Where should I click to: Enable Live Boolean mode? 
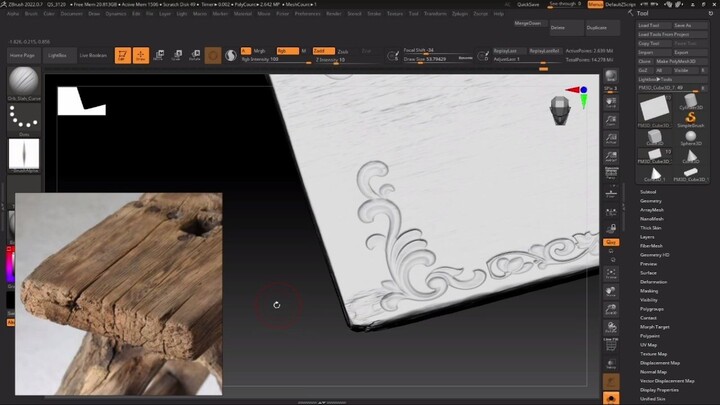coord(93,55)
